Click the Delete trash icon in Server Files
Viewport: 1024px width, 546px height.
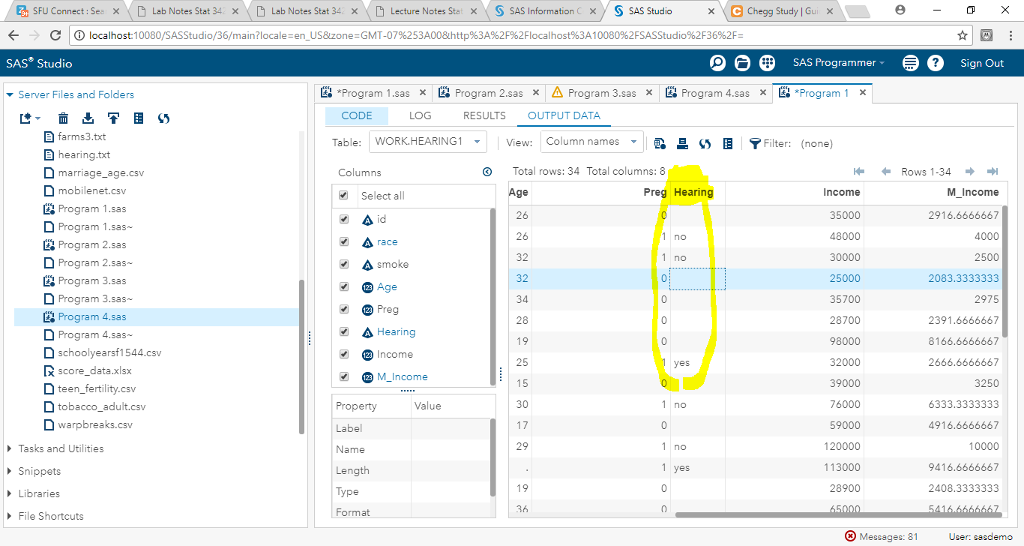click(63, 118)
